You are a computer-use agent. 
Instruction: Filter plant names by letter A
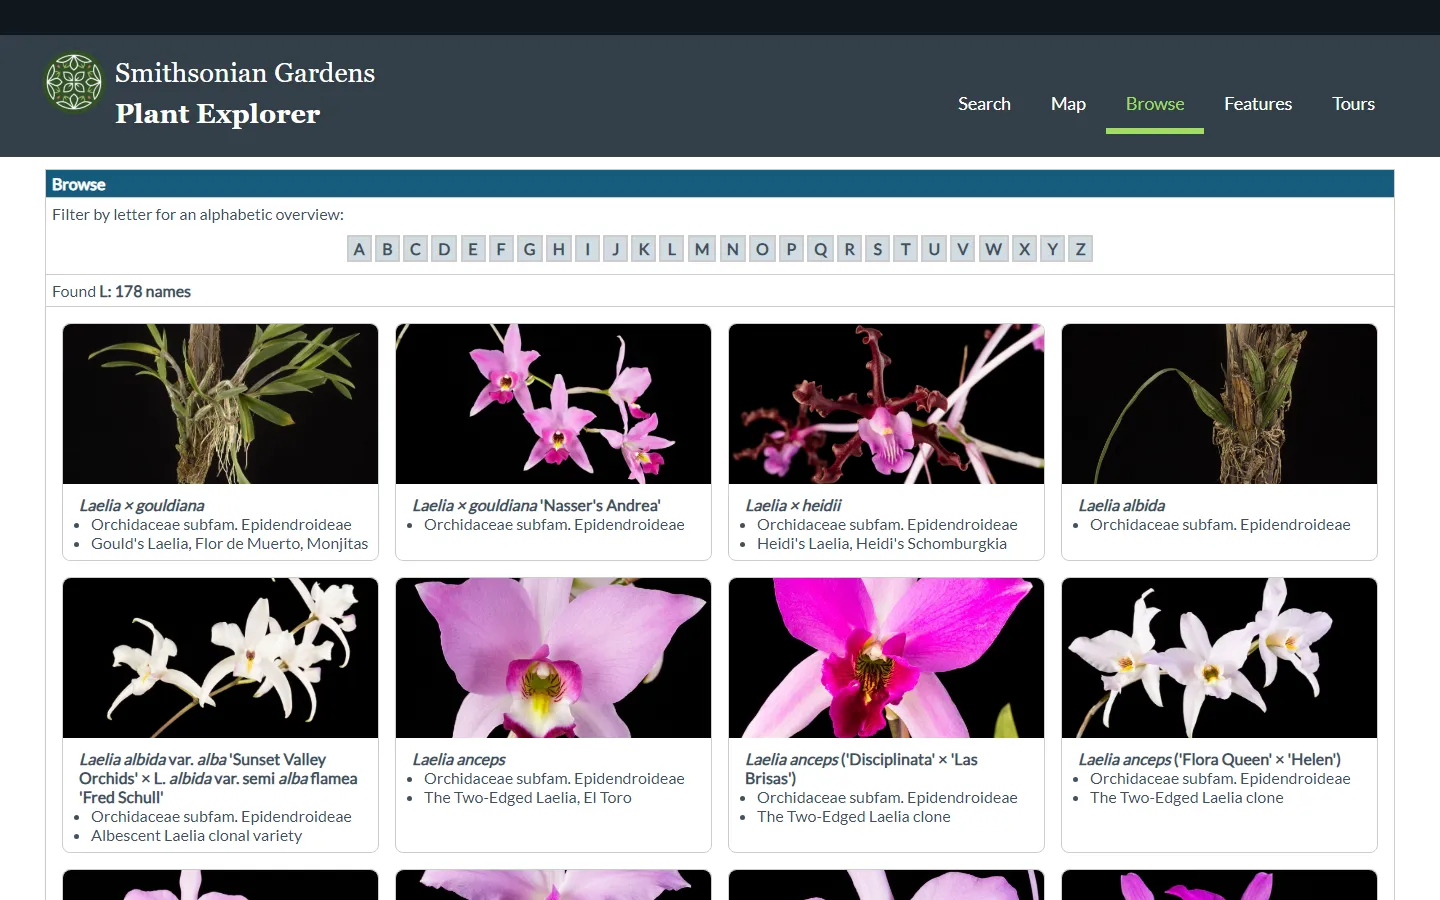pyautogui.click(x=359, y=249)
